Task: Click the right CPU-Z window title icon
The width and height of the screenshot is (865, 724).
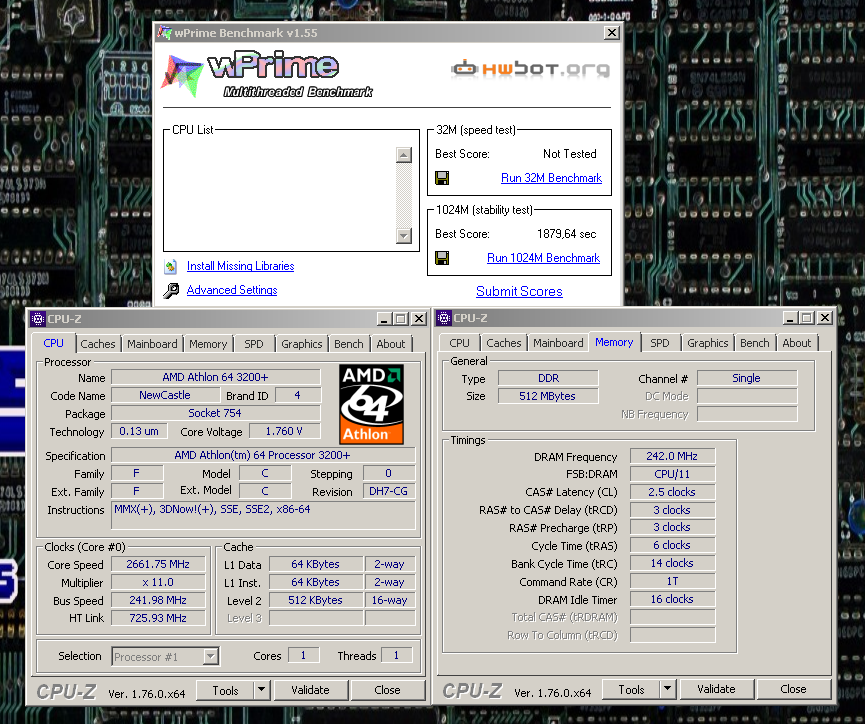Action: click(x=444, y=318)
